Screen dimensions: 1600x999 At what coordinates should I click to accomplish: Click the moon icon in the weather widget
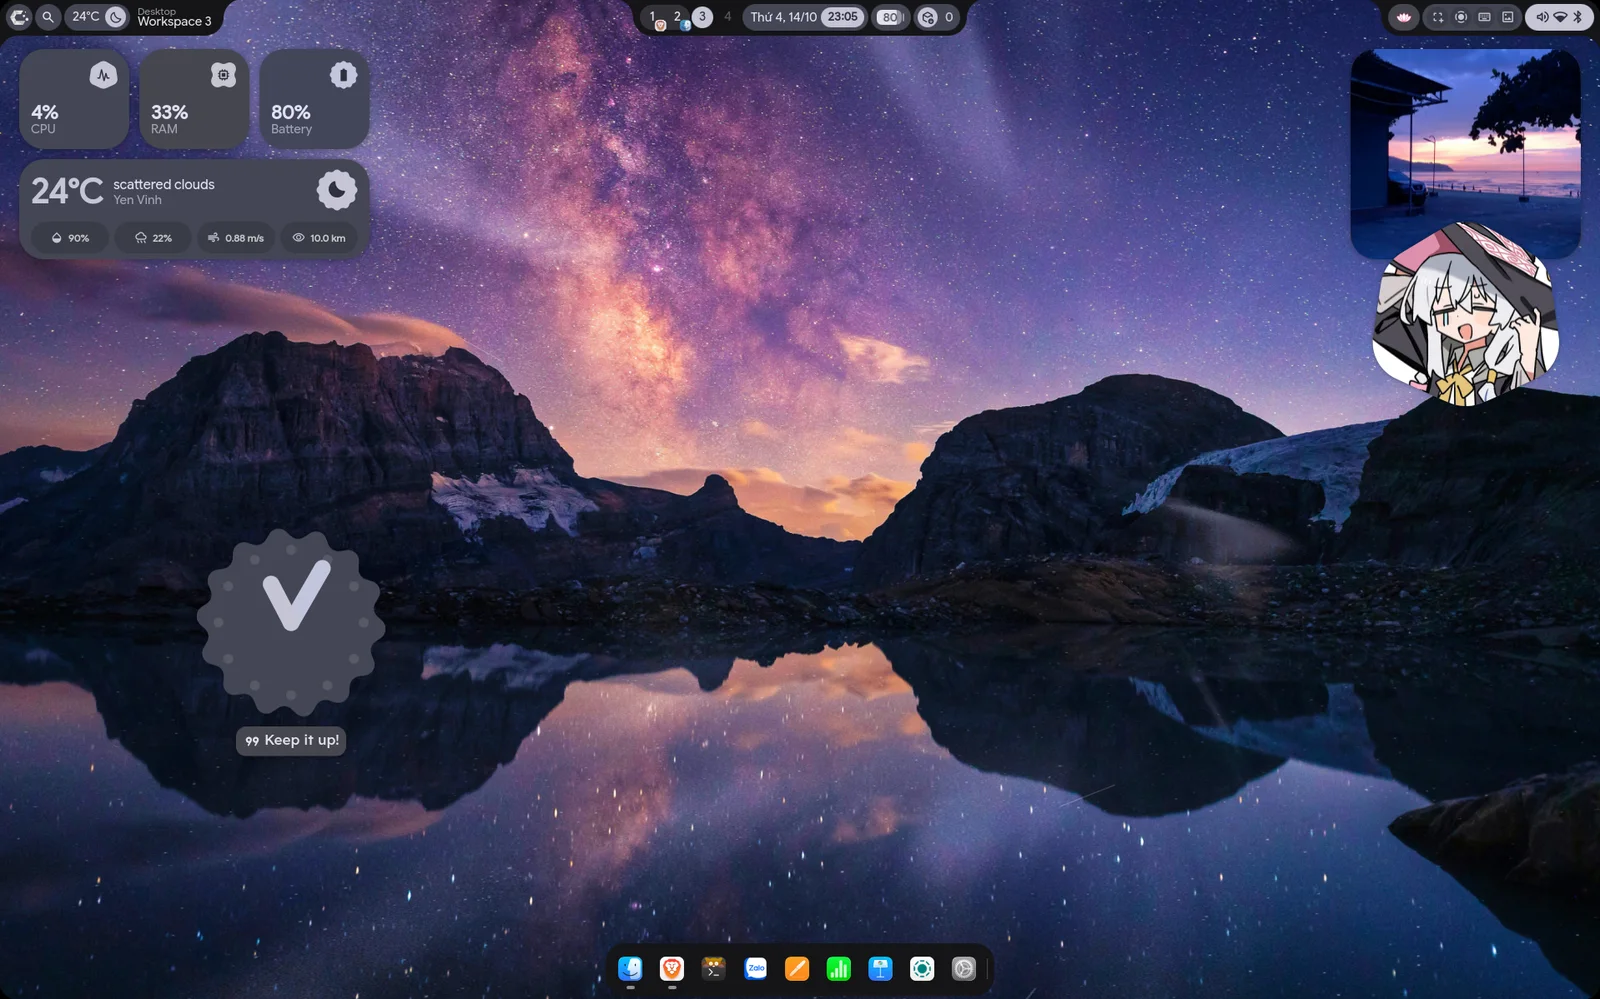pyautogui.click(x=337, y=190)
